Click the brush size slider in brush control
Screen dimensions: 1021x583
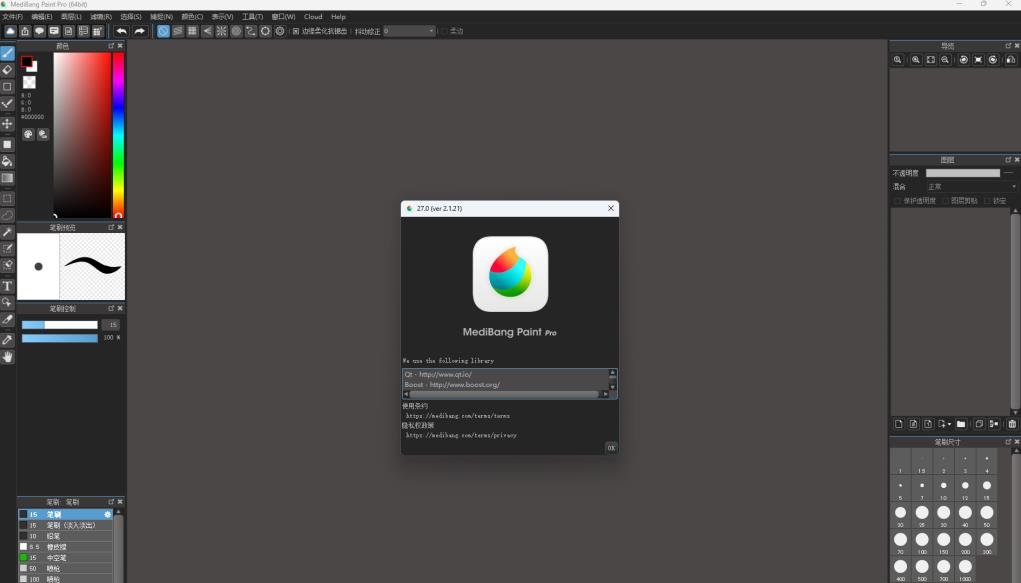coord(59,325)
